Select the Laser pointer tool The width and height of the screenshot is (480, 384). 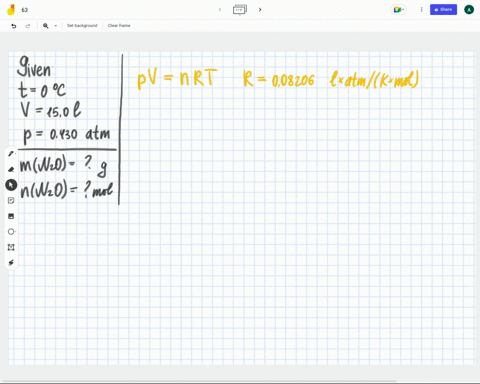(x=11, y=263)
